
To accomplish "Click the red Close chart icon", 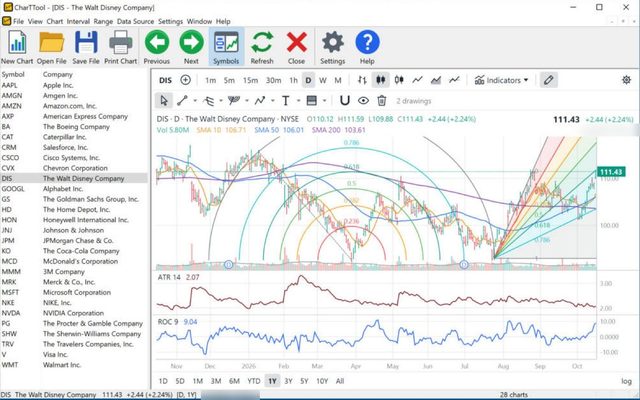I will (x=296, y=47).
